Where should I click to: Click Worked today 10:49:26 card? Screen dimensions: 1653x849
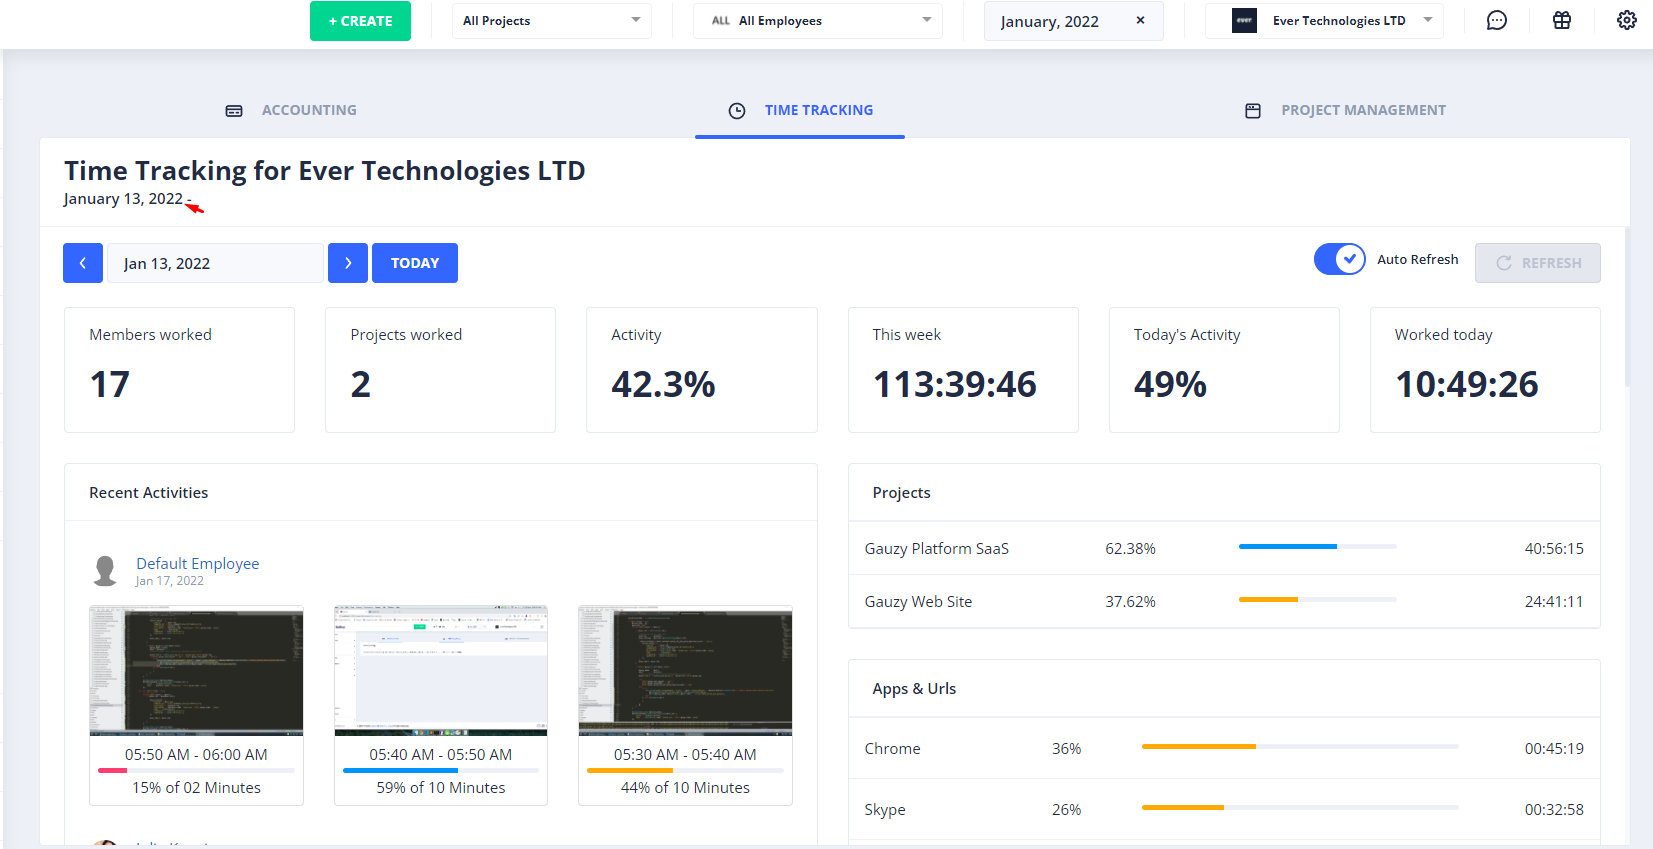1485,370
